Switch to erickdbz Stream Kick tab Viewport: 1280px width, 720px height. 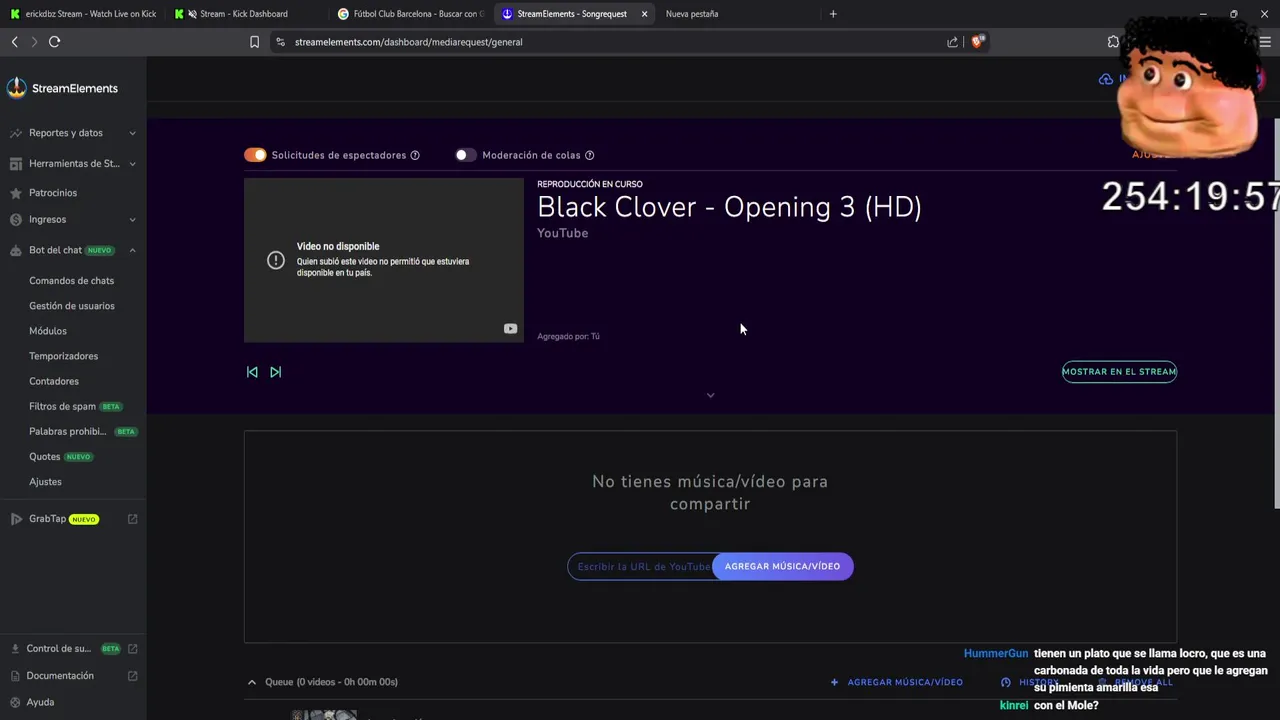click(x=82, y=14)
